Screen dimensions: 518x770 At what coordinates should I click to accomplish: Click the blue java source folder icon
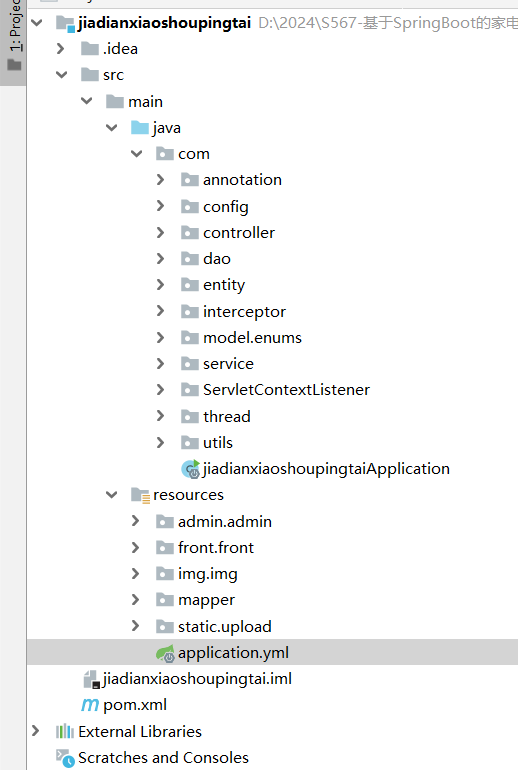click(140, 128)
